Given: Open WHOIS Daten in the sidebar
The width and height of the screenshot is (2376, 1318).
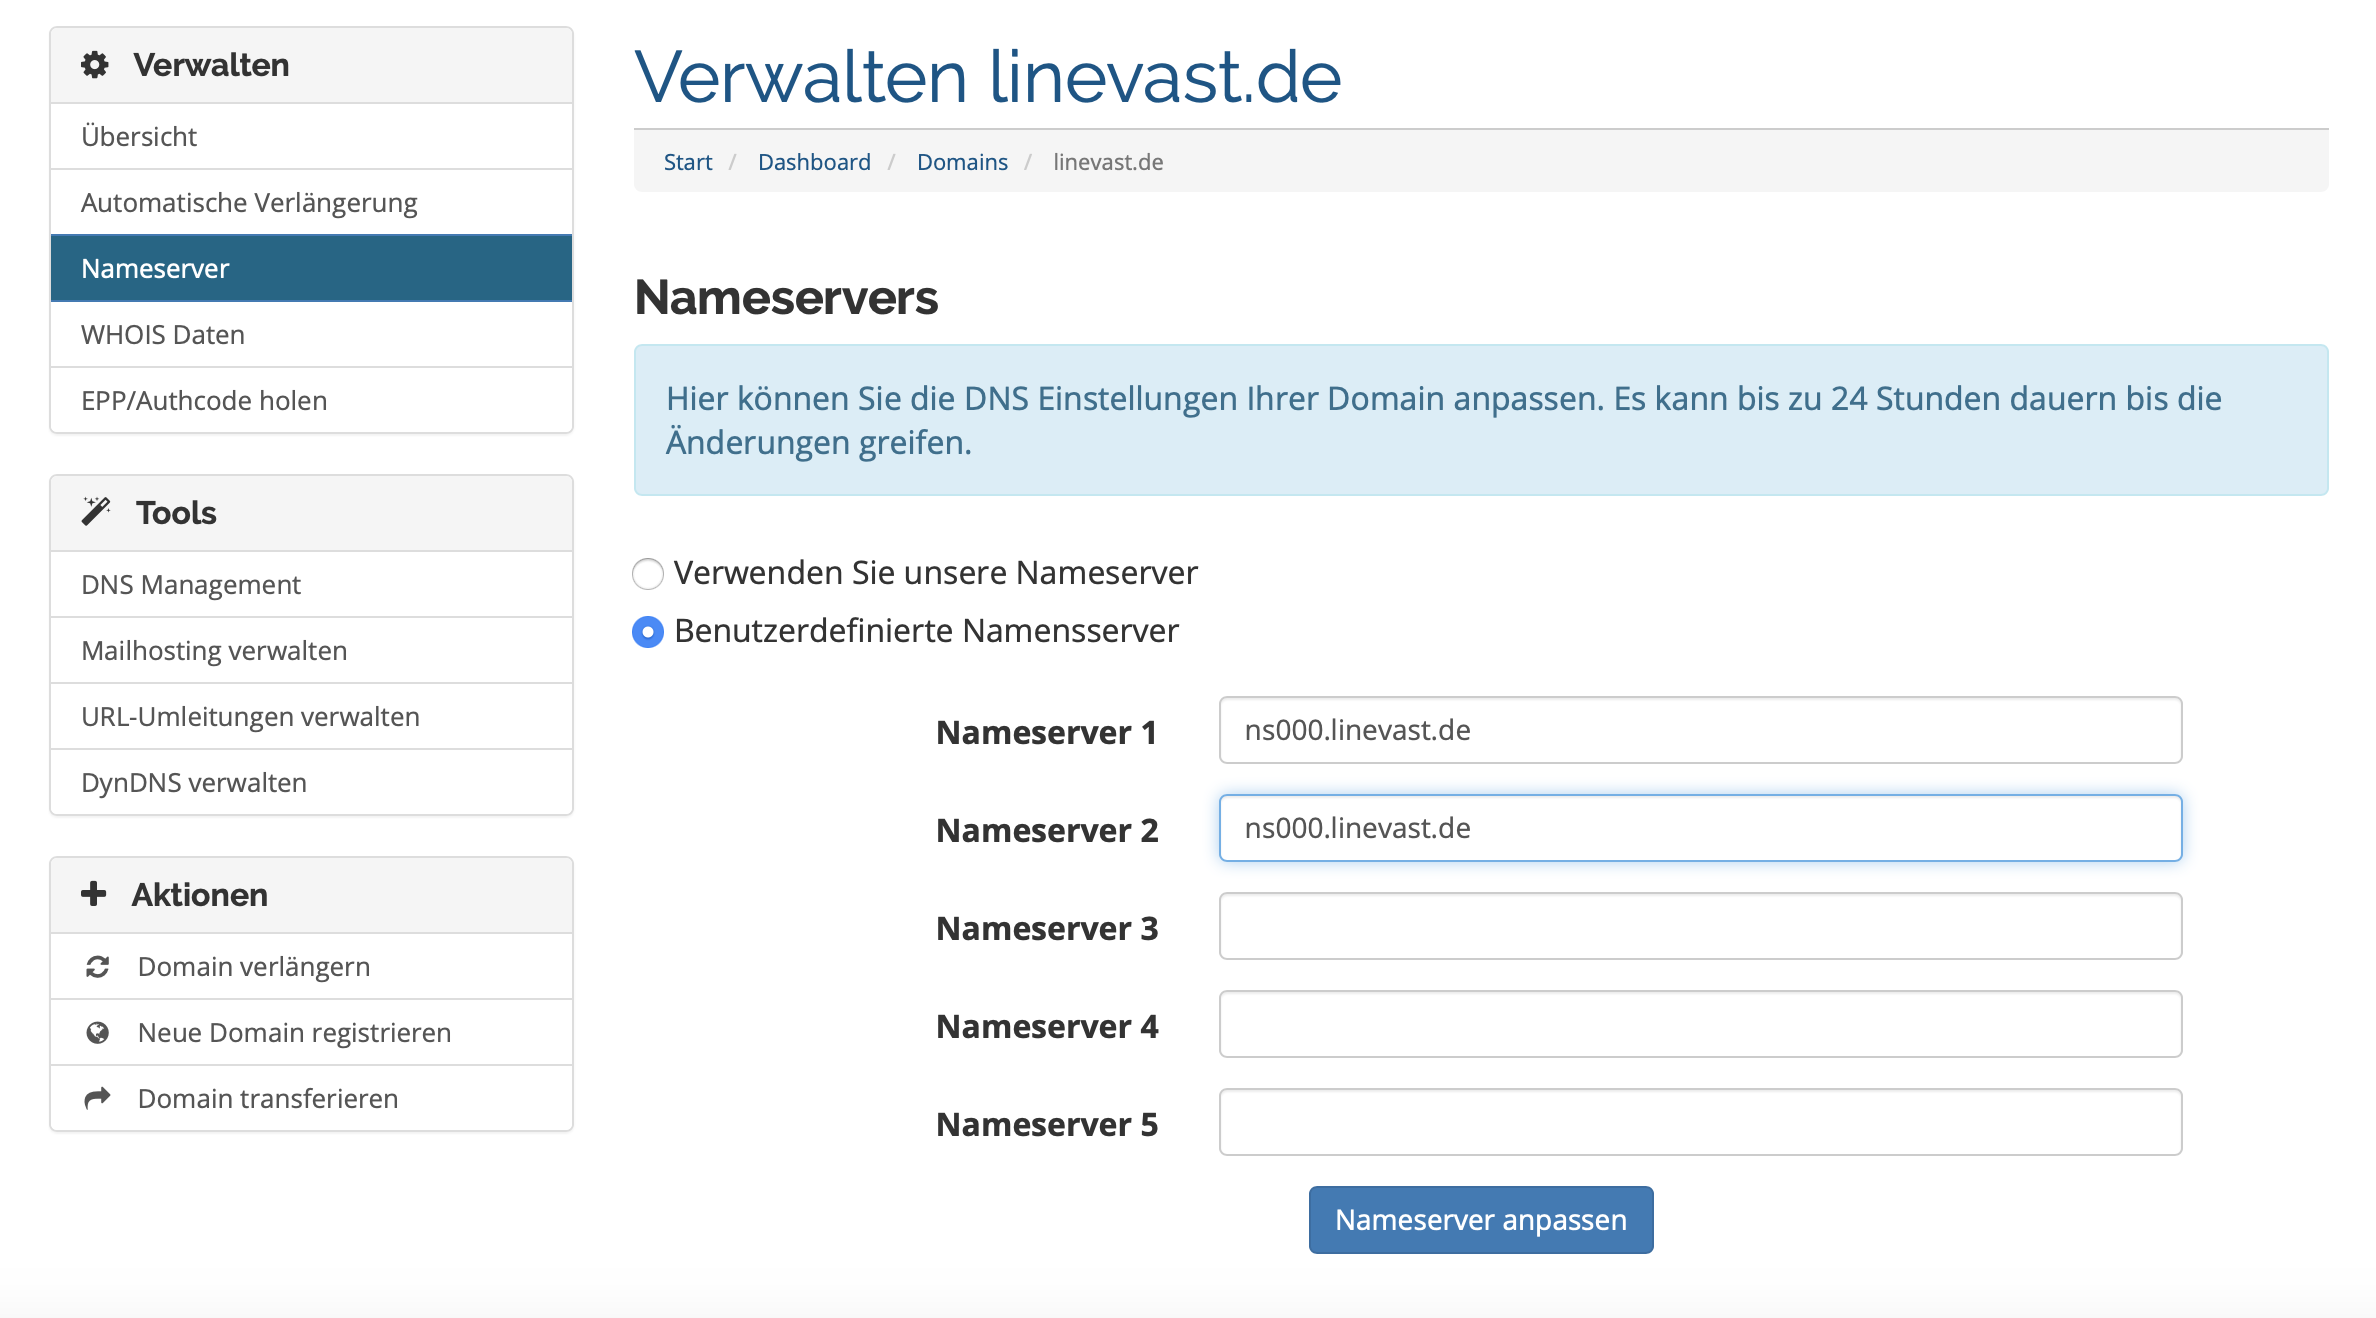Looking at the screenshot, I should coord(311,334).
